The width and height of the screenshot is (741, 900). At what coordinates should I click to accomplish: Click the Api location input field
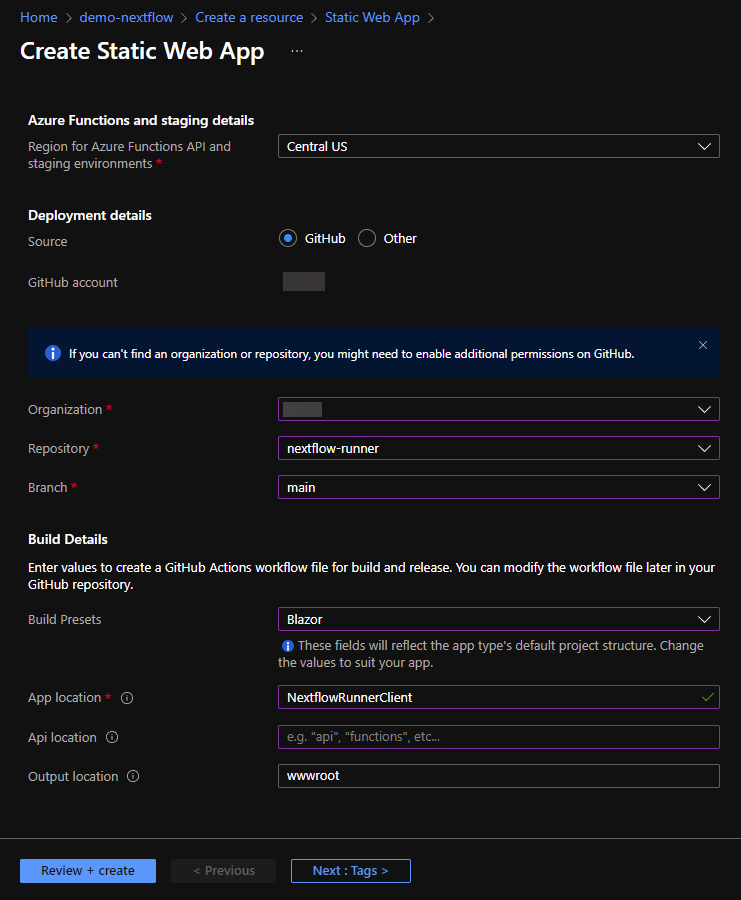coord(499,737)
